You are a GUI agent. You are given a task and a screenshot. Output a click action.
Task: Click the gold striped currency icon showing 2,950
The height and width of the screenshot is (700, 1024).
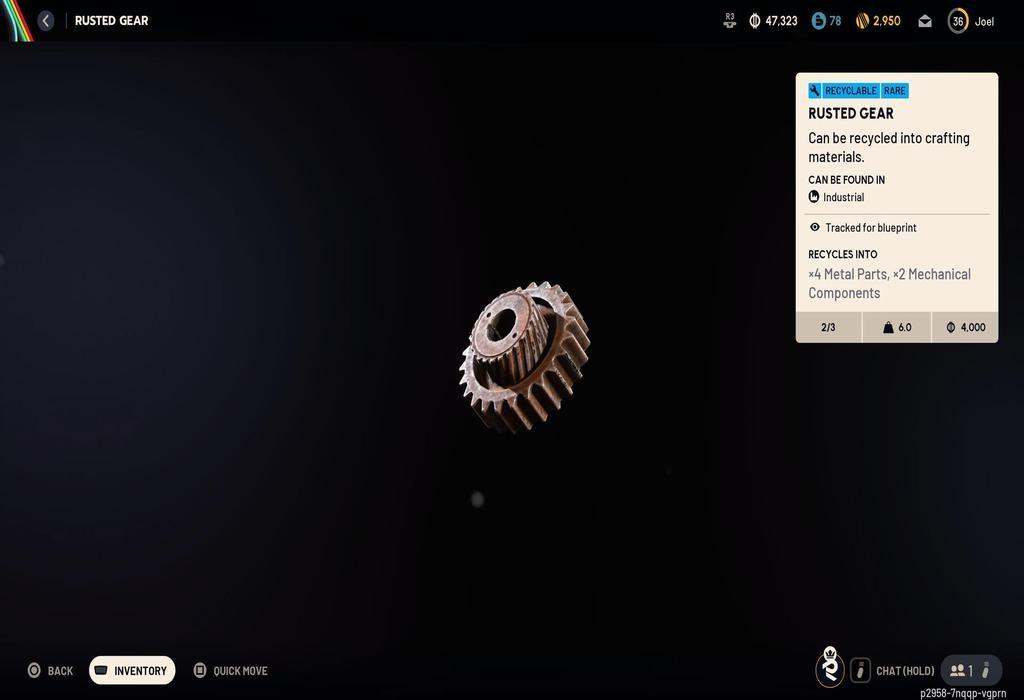pyautogui.click(x=862, y=21)
